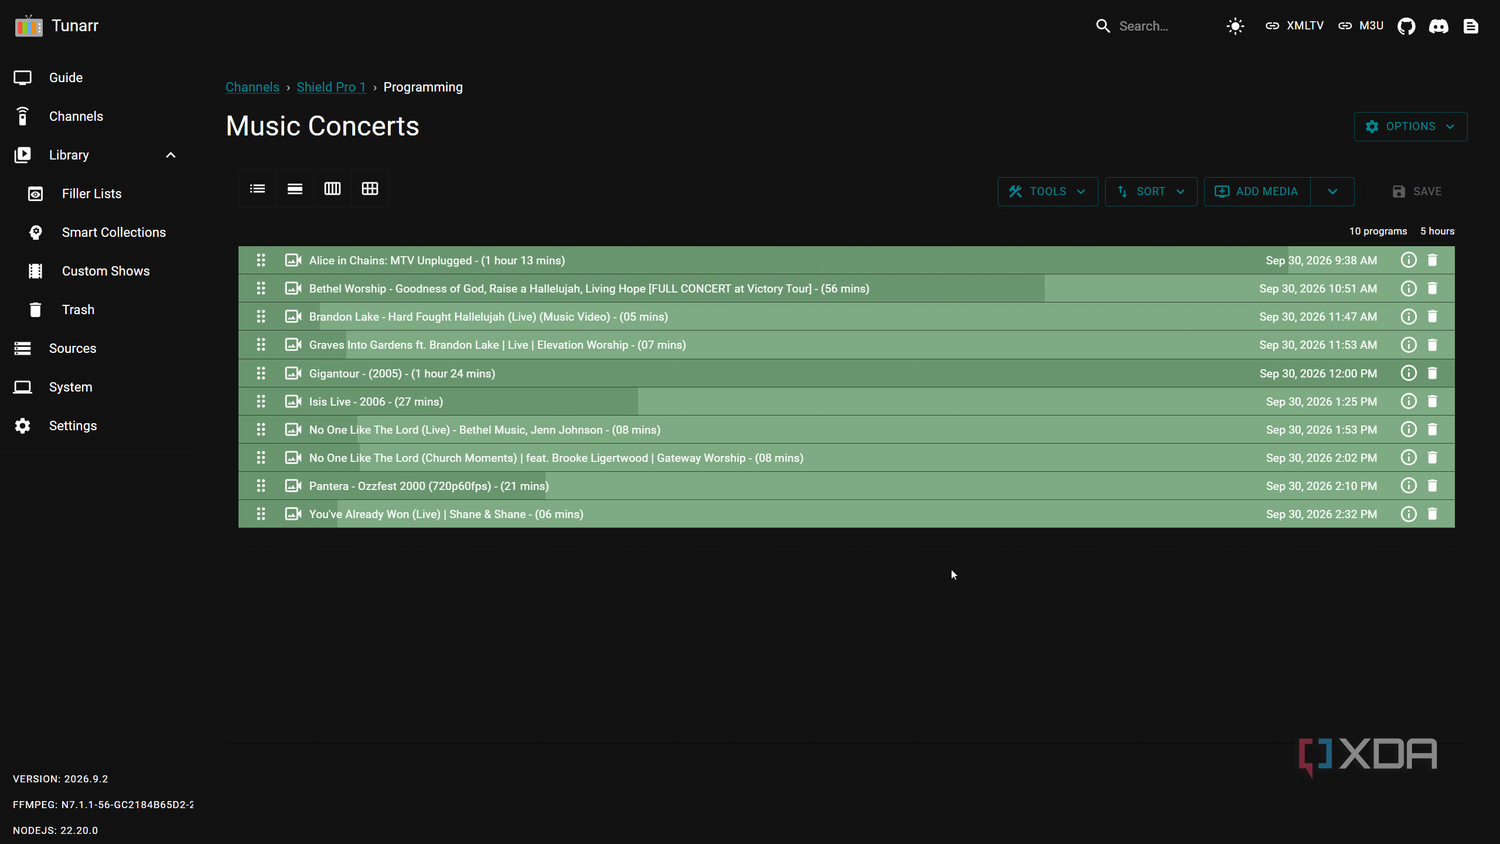The height and width of the screenshot is (844, 1500).
Task: Follow the Shield Pro 1 breadcrumb link
Action: (331, 87)
